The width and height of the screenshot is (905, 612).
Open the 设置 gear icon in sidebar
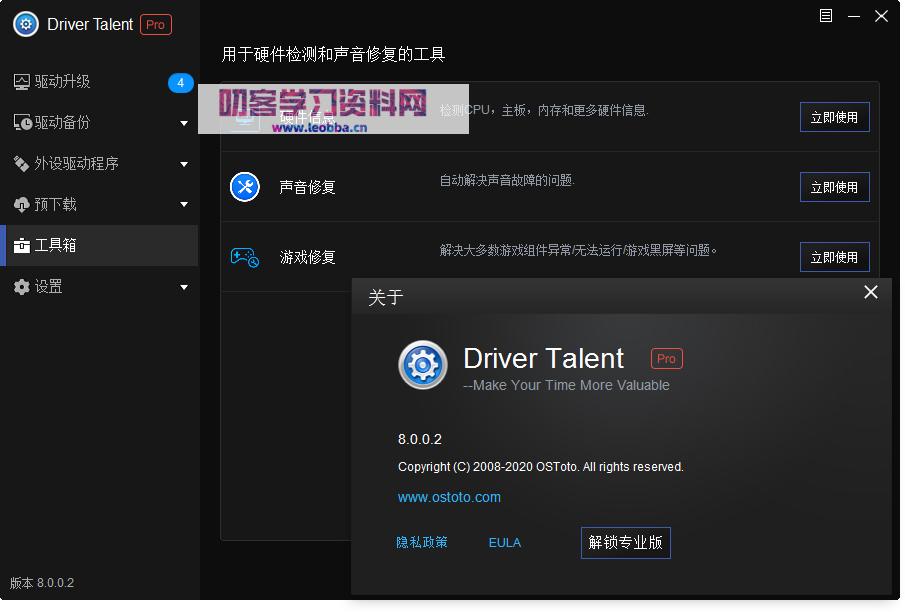point(24,287)
